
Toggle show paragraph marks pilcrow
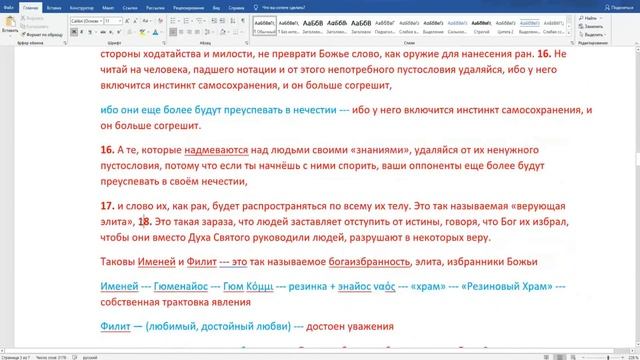coord(243,21)
